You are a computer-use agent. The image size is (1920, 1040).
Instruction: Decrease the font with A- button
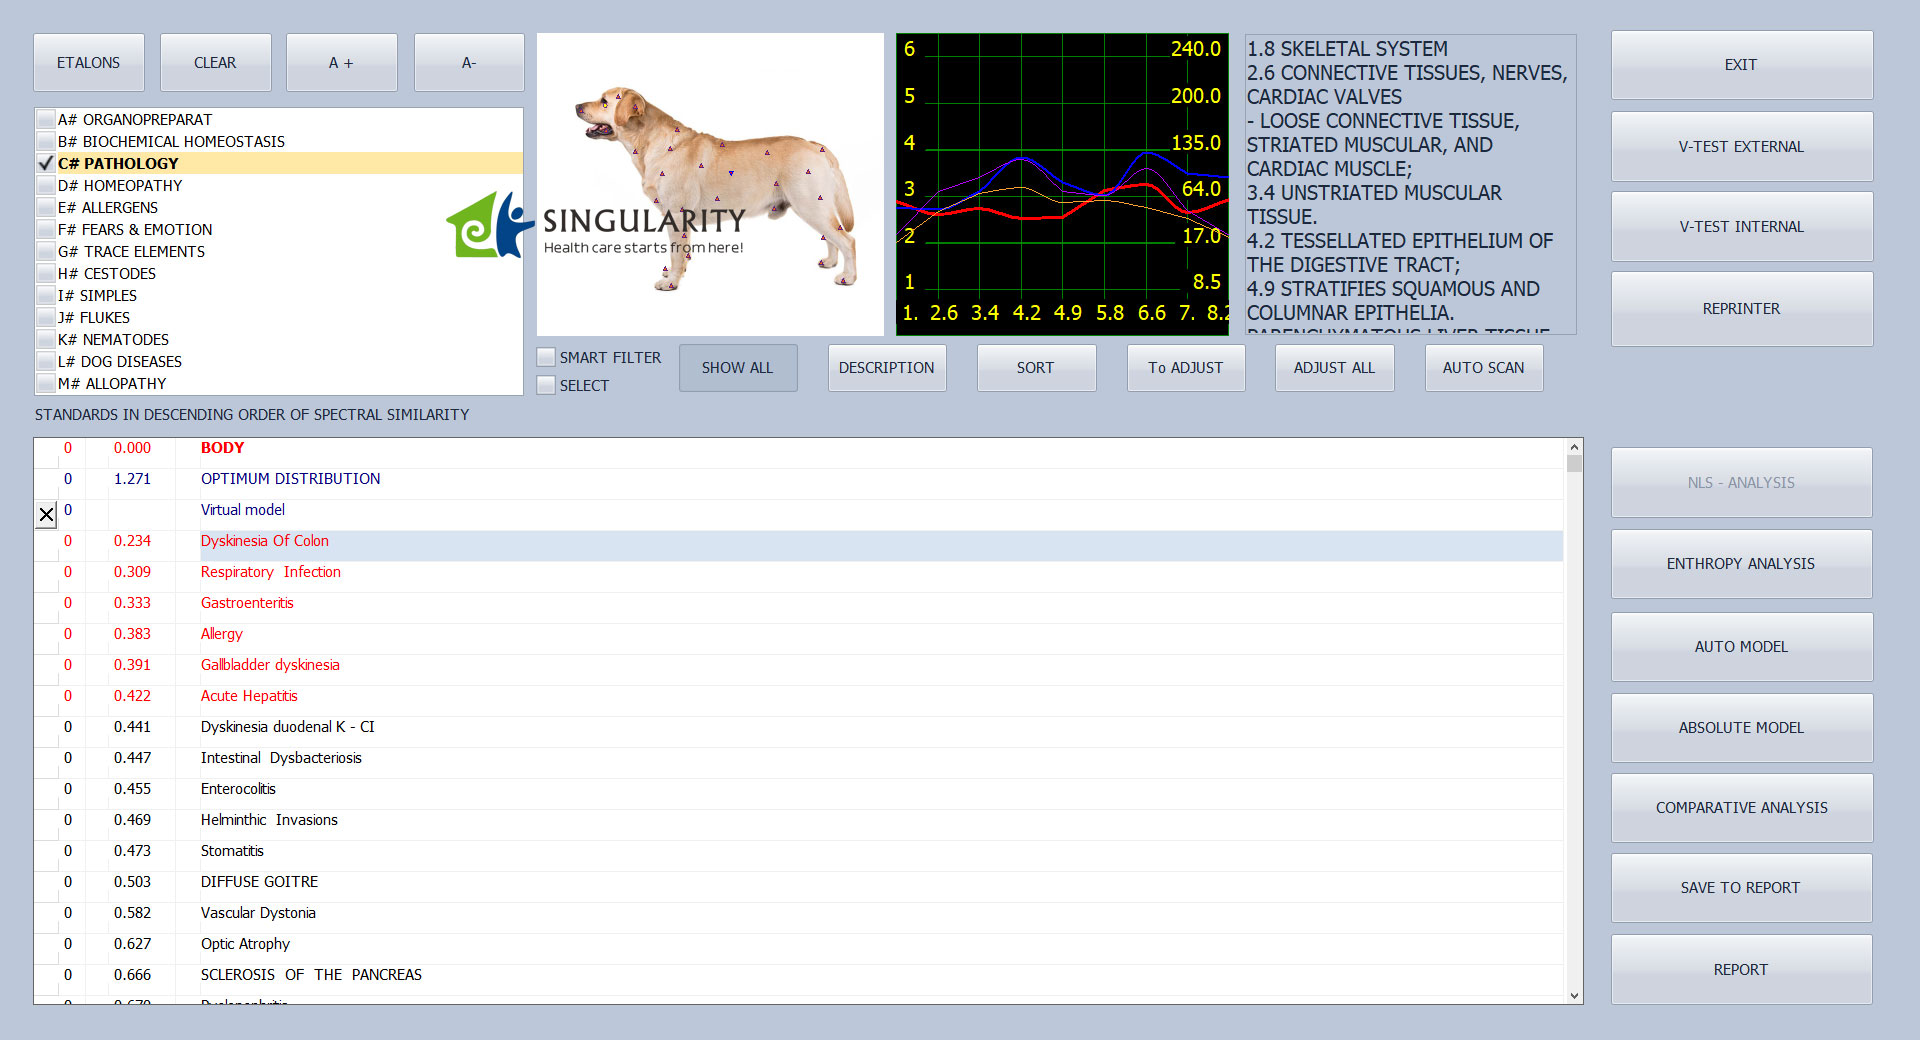point(469,63)
